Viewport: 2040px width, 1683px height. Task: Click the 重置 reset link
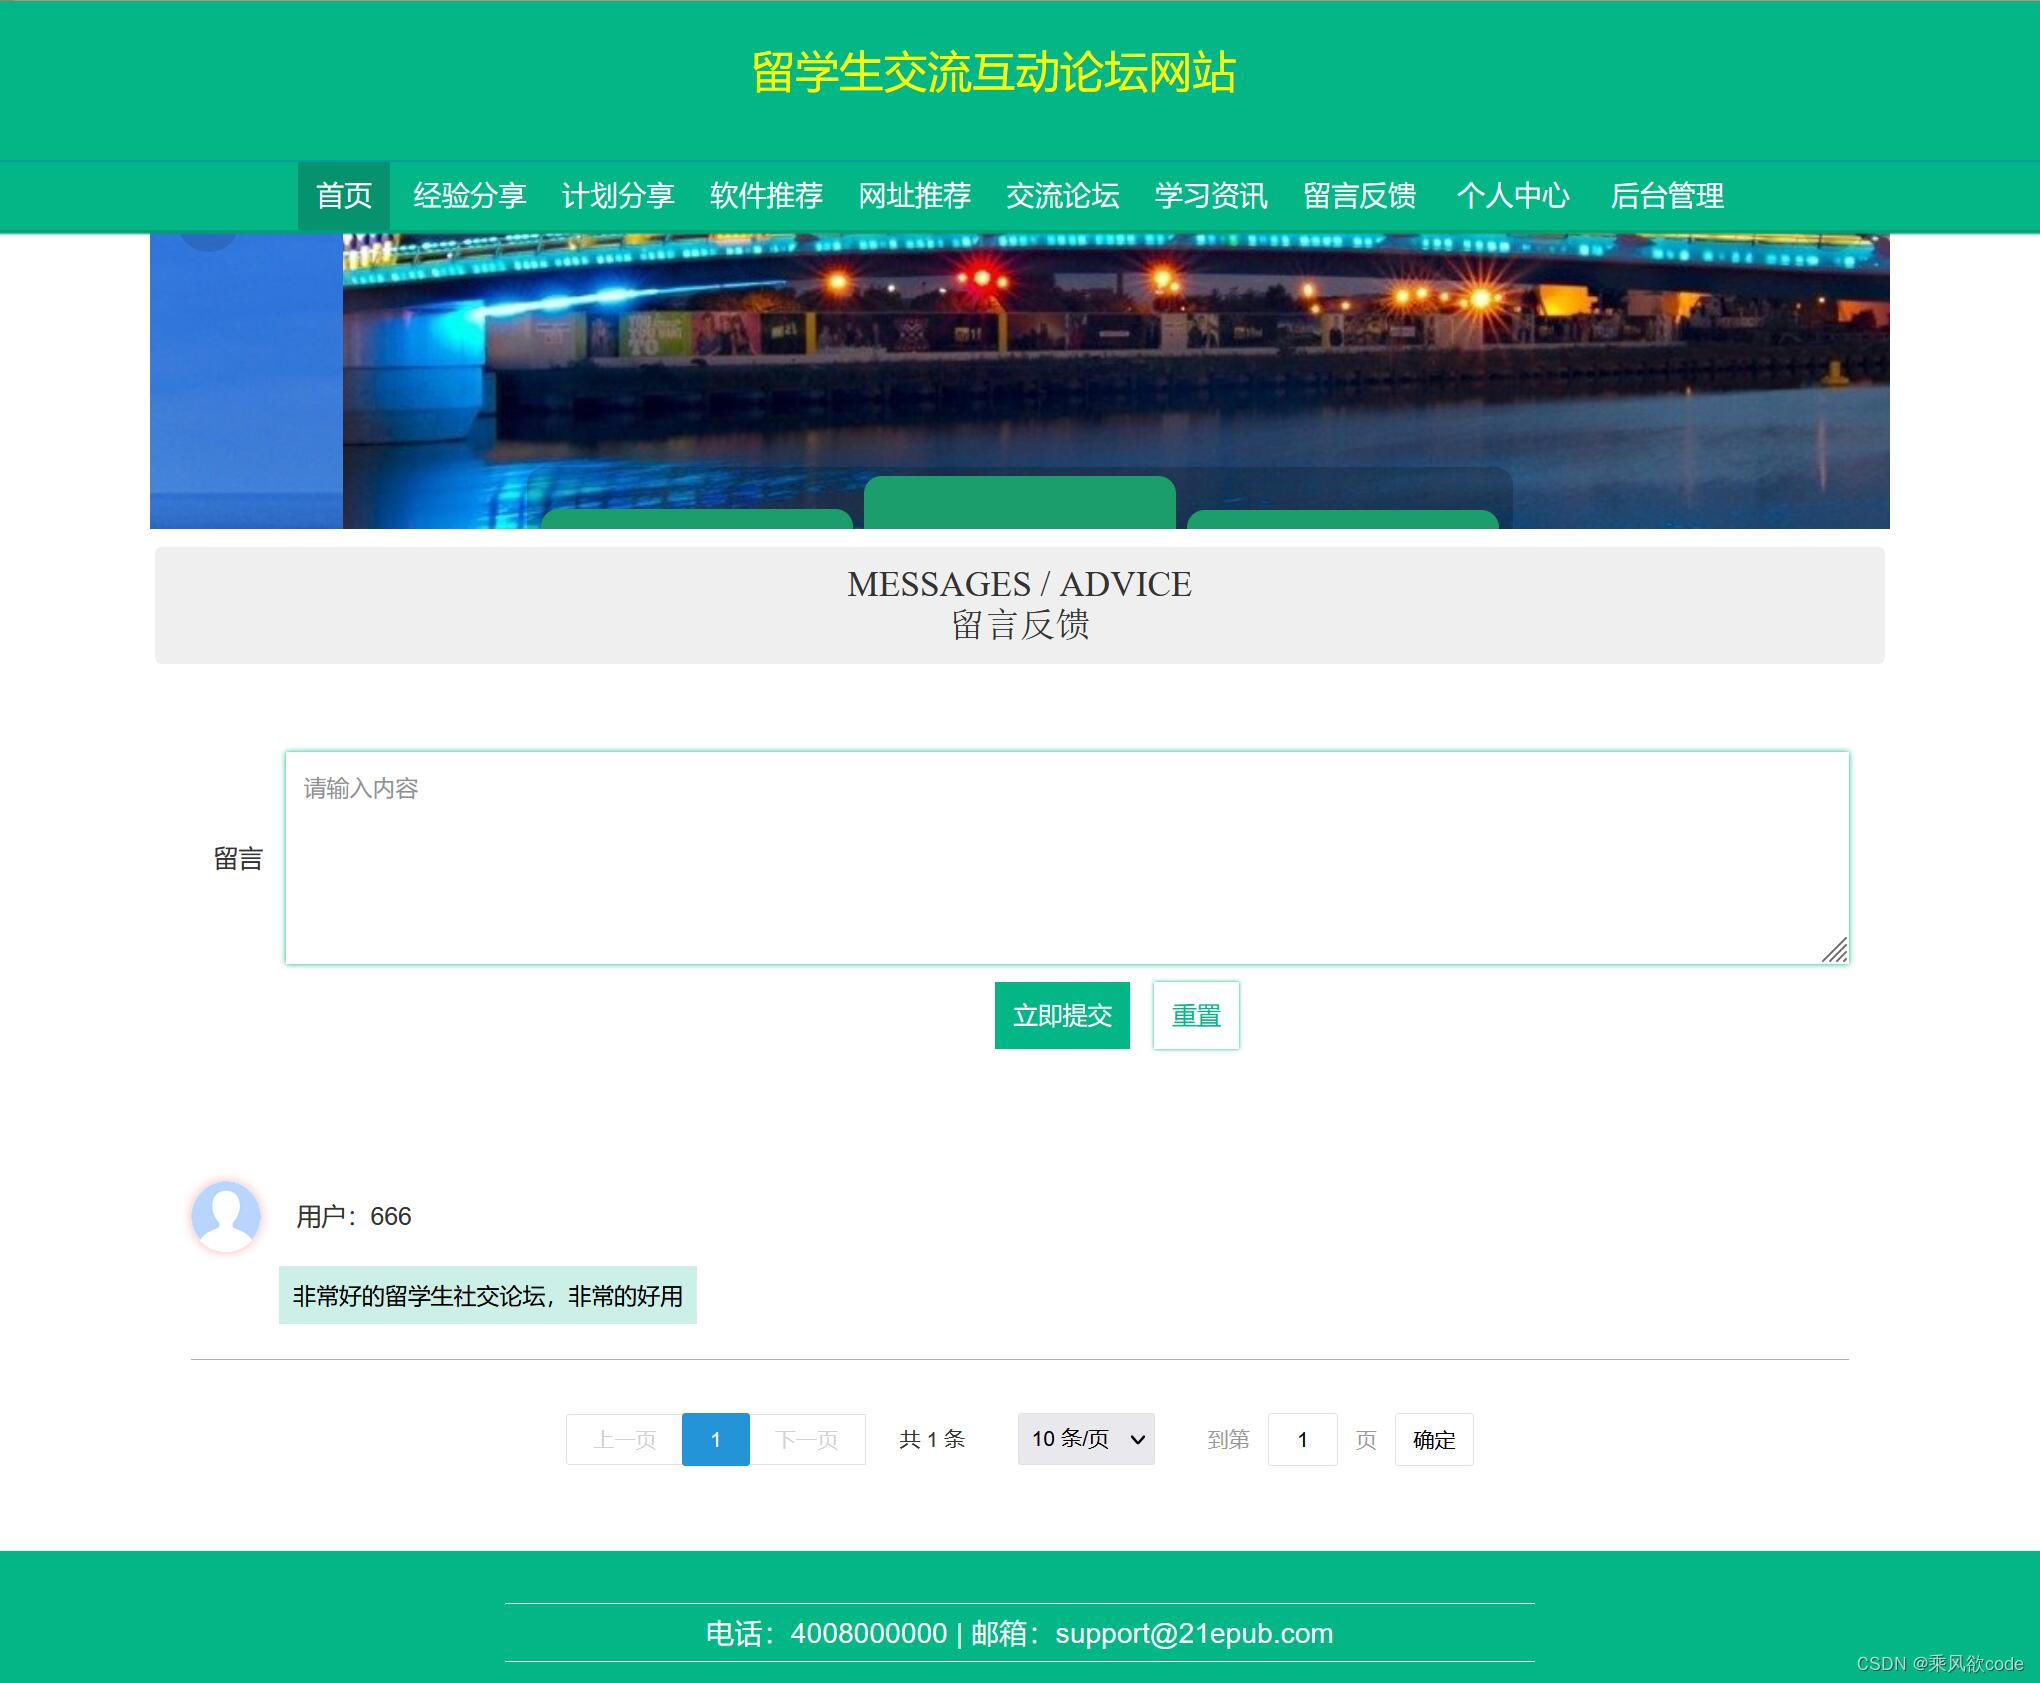tap(1195, 1015)
